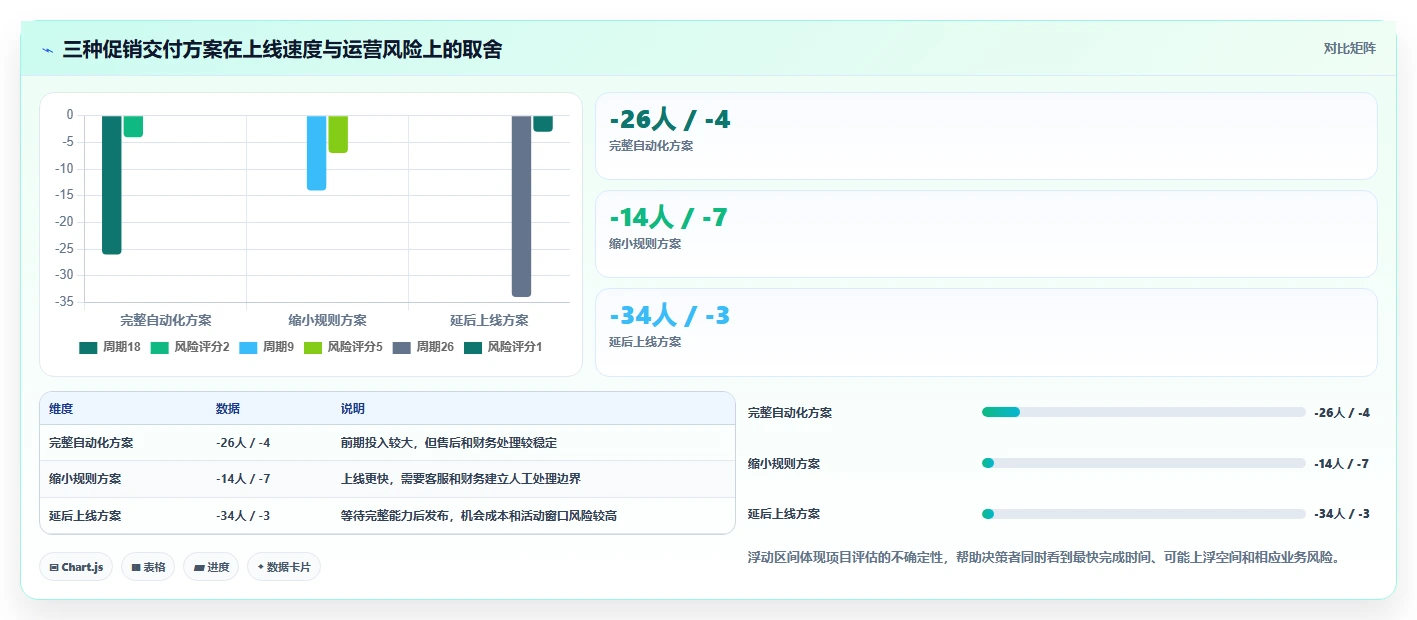Click the Chart.js tag label
The height and width of the screenshot is (620, 1417).
[82, 567]
